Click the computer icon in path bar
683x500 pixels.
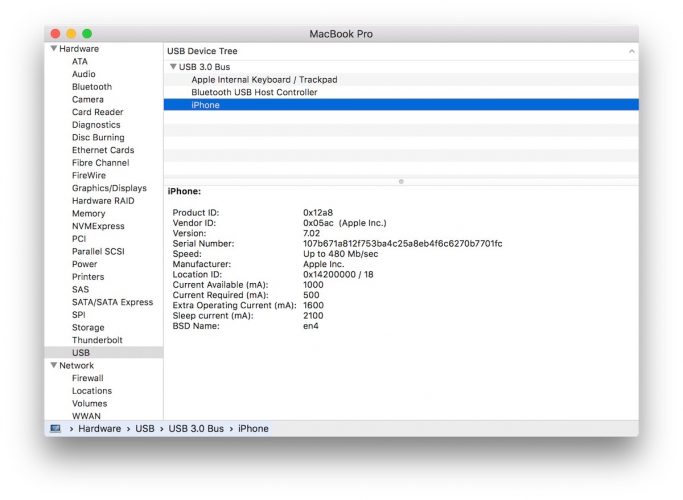[x=55, y=429]
